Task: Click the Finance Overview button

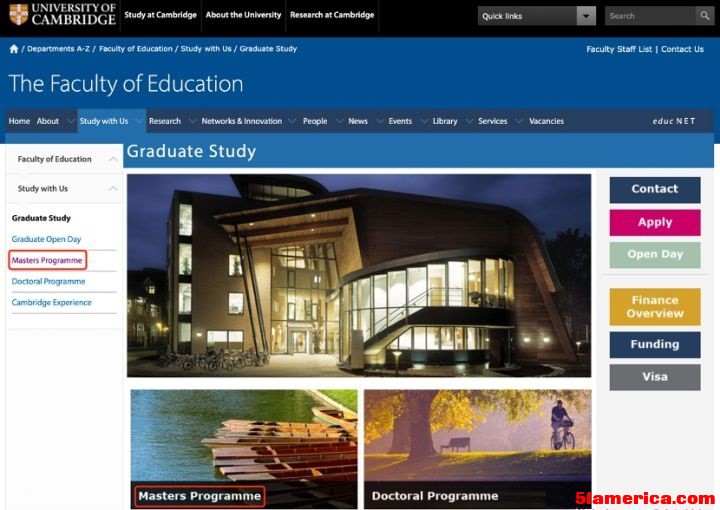Action: (x=655, y=307)
